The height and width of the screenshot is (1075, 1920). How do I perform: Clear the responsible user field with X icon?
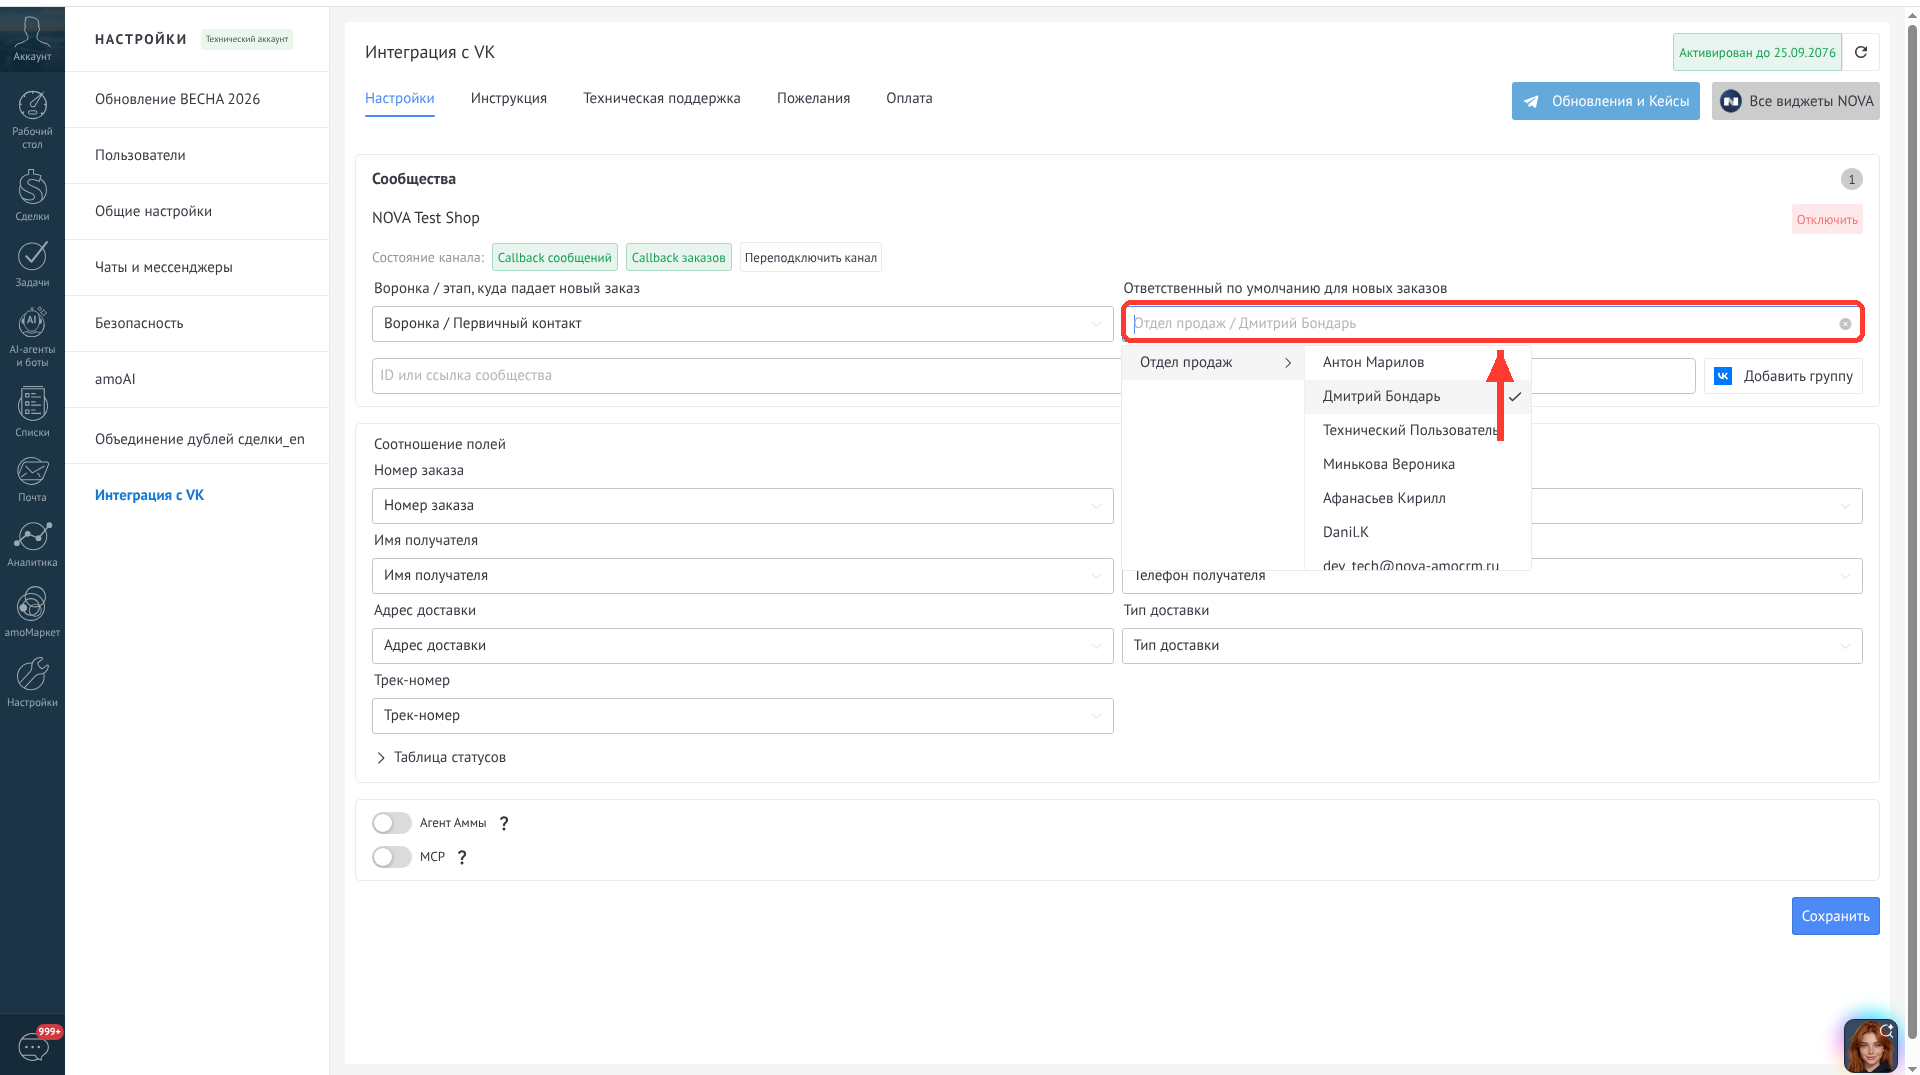1845,324
